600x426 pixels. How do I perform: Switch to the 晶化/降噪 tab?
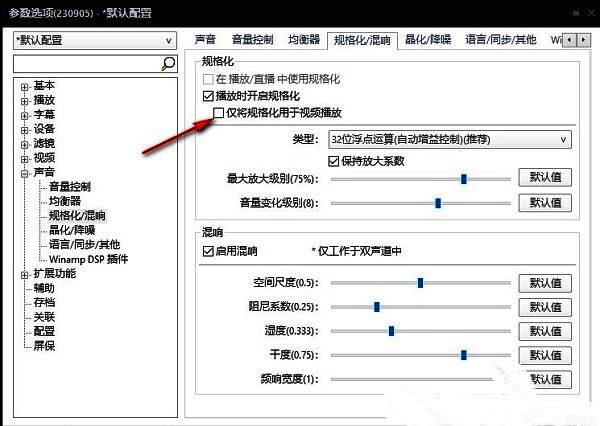click(x=428, y=40)
